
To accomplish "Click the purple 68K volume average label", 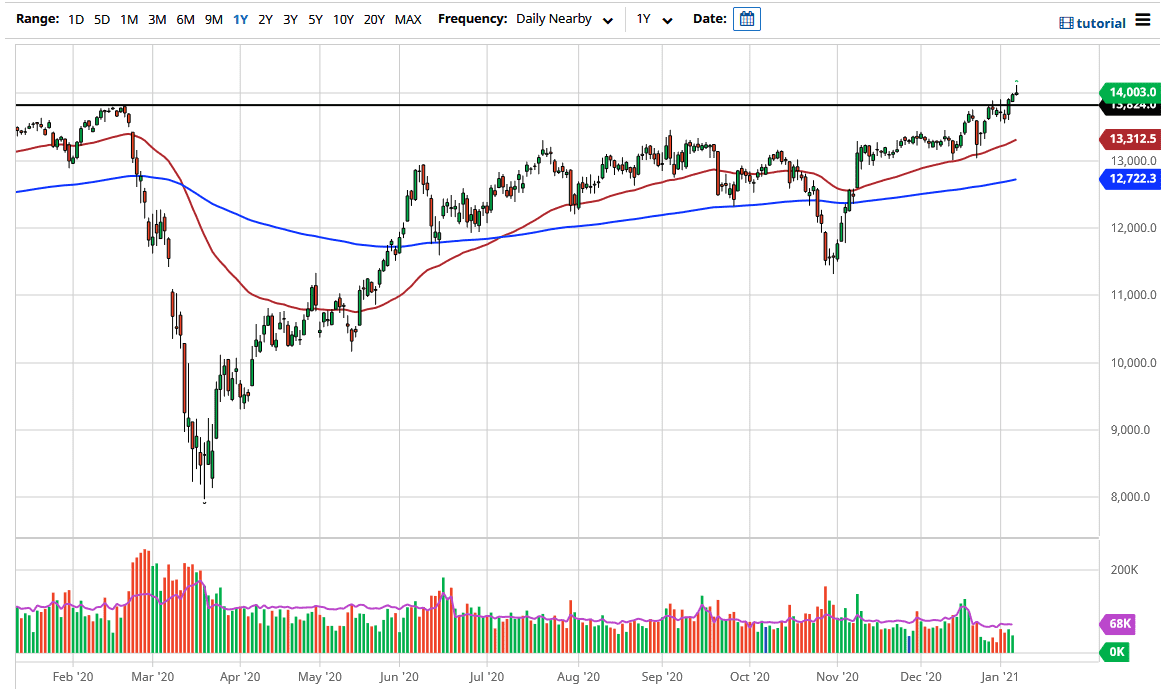I will (x=1120, y=624).
